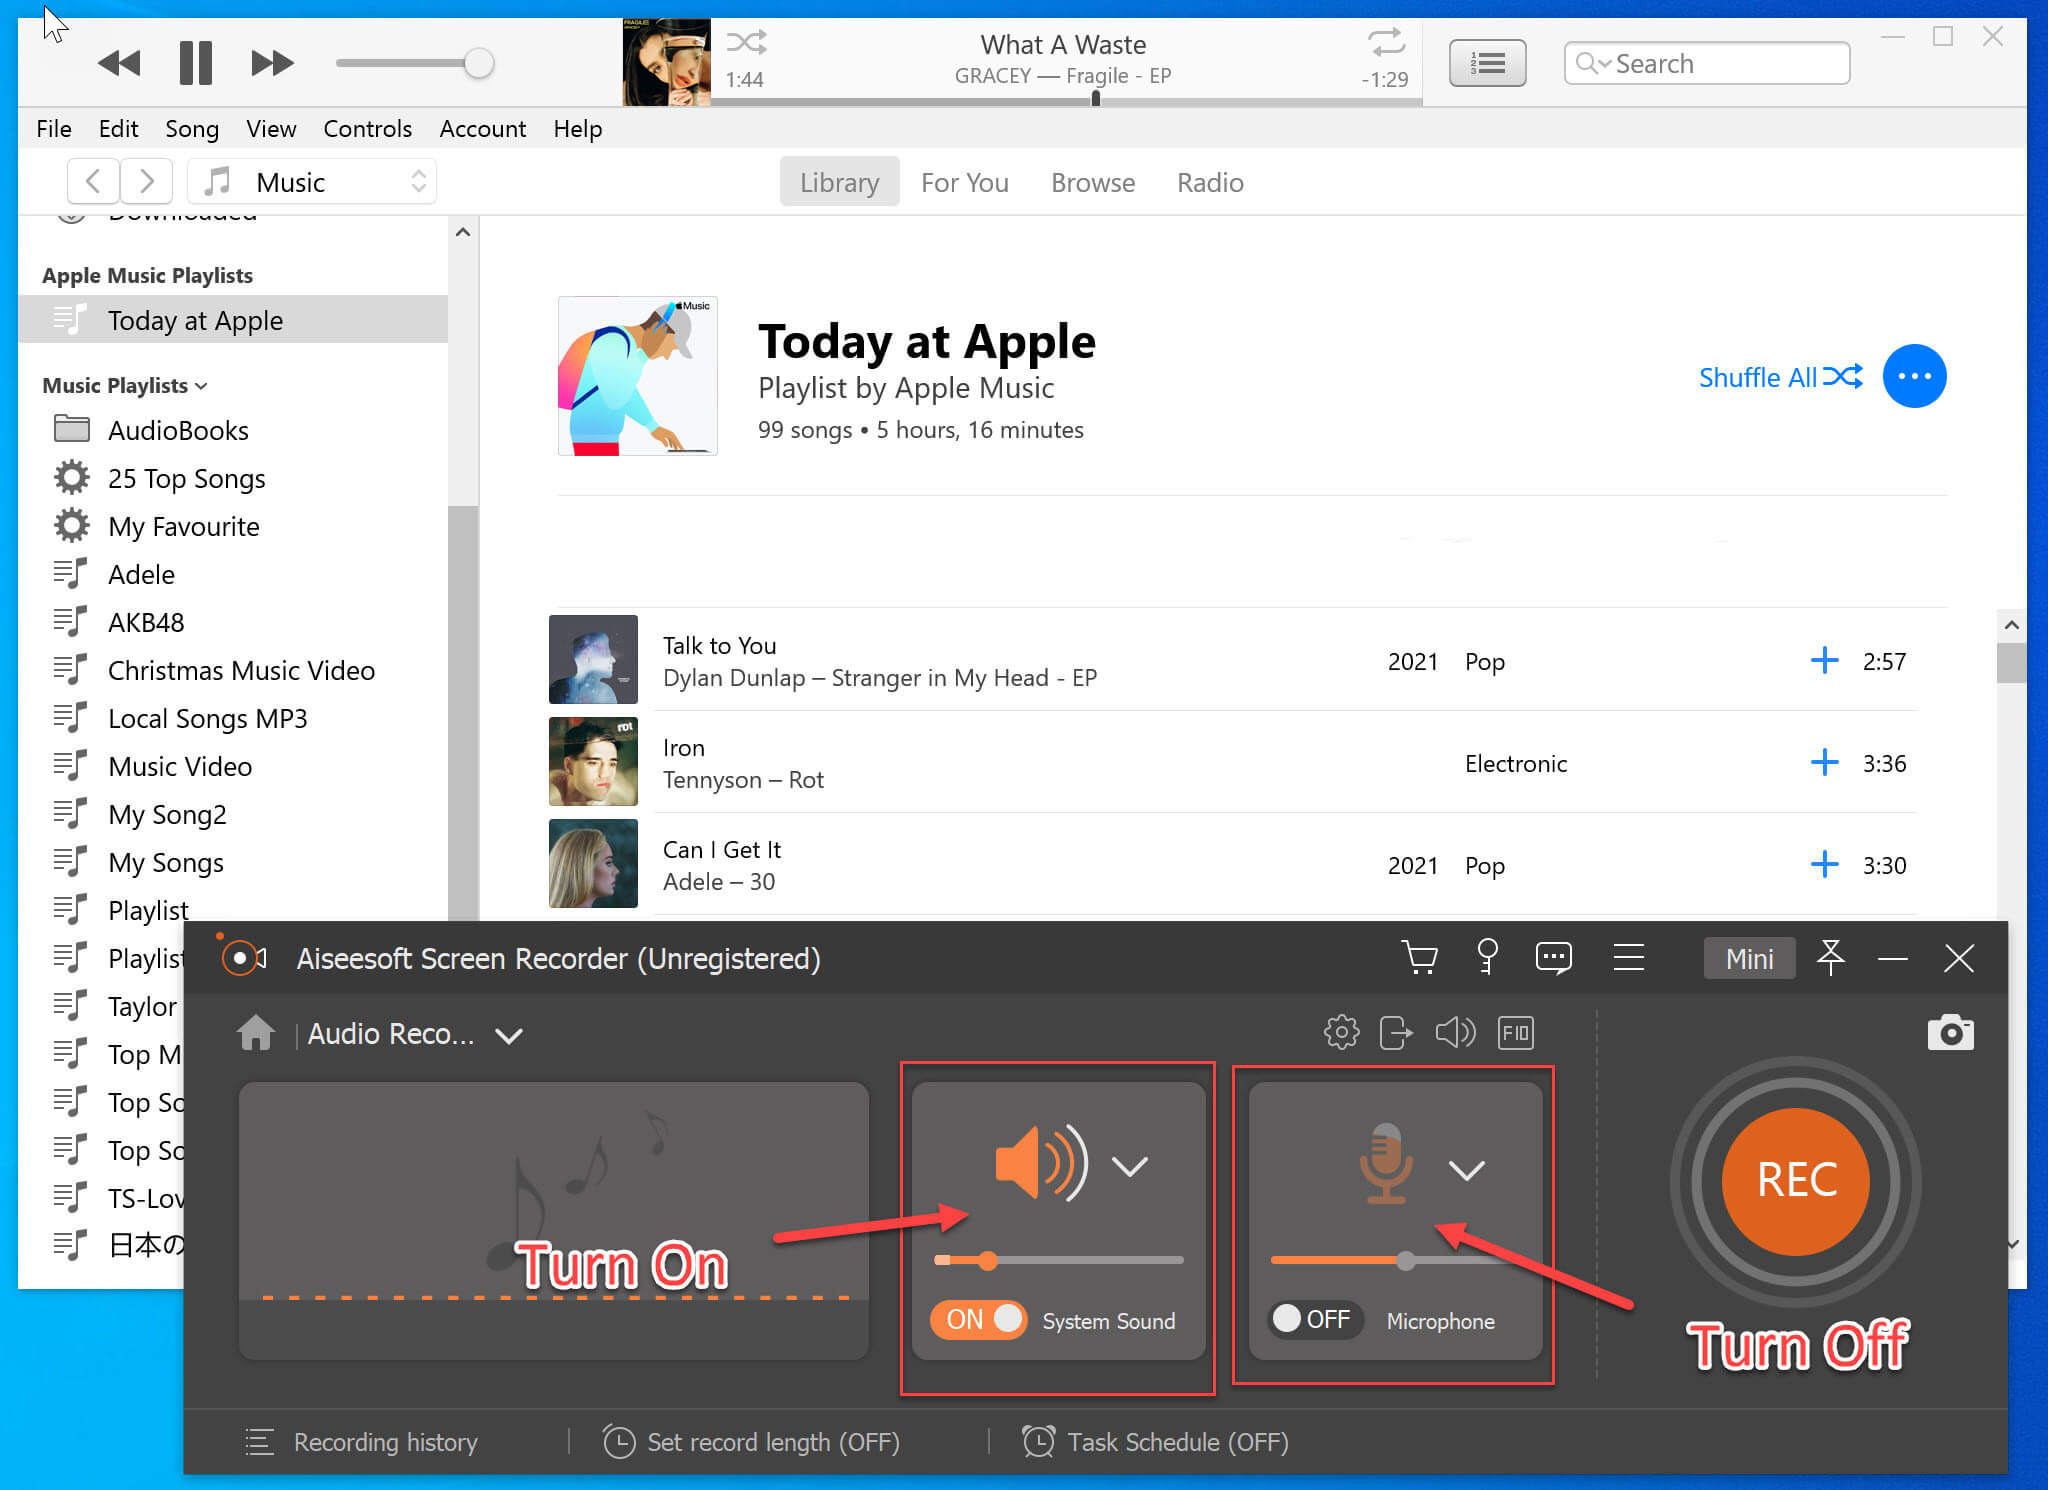Click the Talk to You album artwork
Viewport: 2048px width, 1490px height.
593,659
